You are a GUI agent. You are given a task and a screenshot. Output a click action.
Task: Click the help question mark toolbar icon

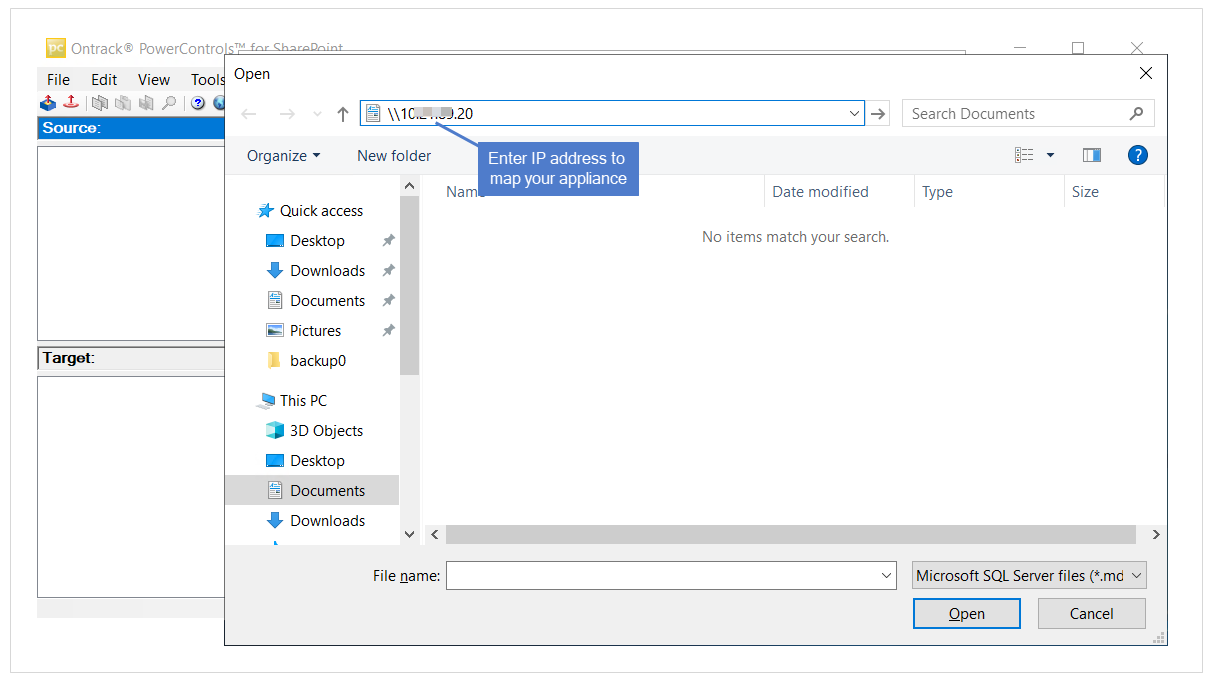coord(198,102)
